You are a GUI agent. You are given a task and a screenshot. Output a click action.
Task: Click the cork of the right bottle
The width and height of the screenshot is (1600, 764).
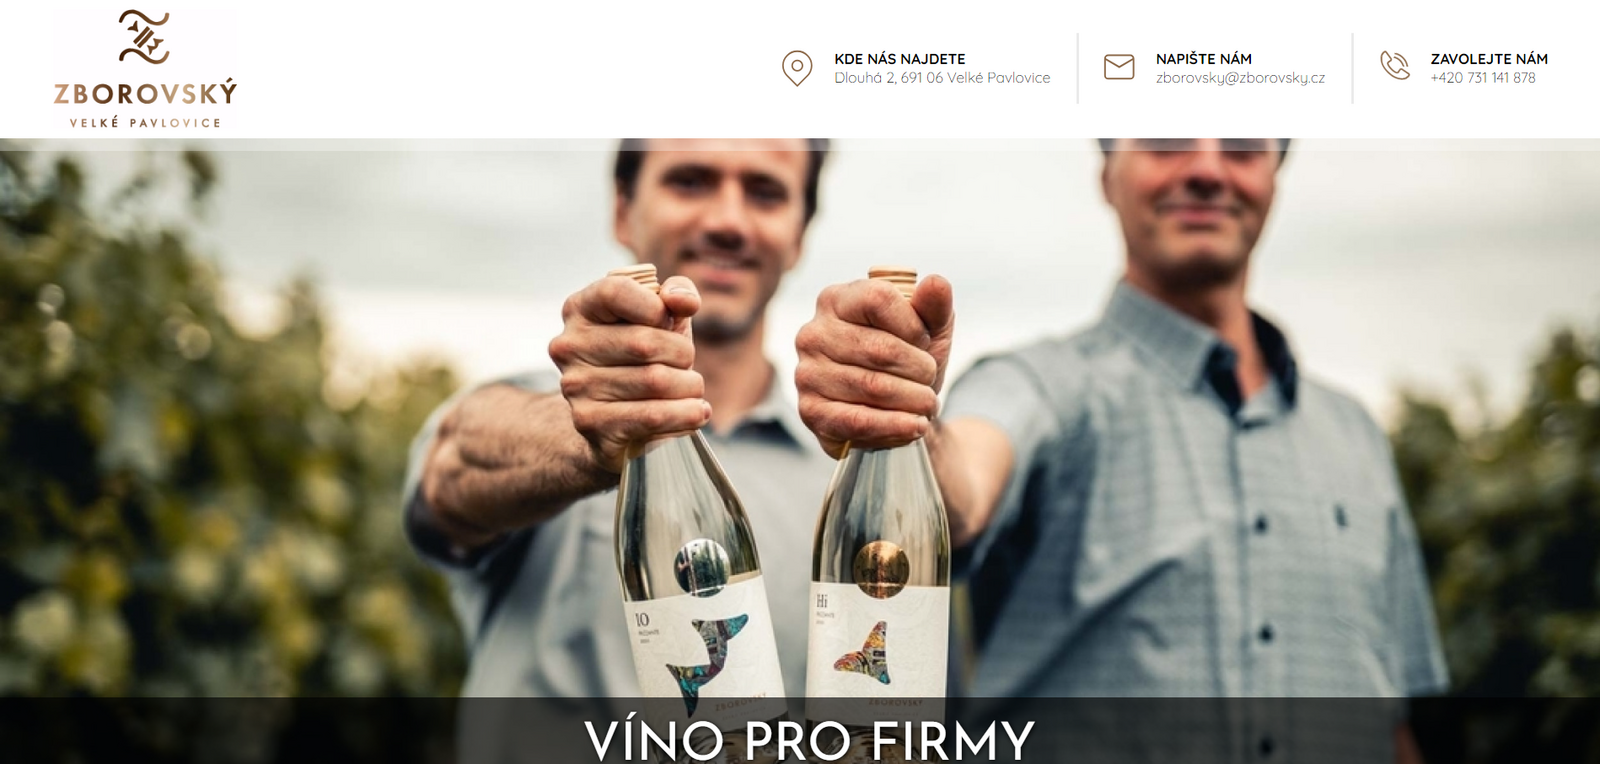coord(893,278)
